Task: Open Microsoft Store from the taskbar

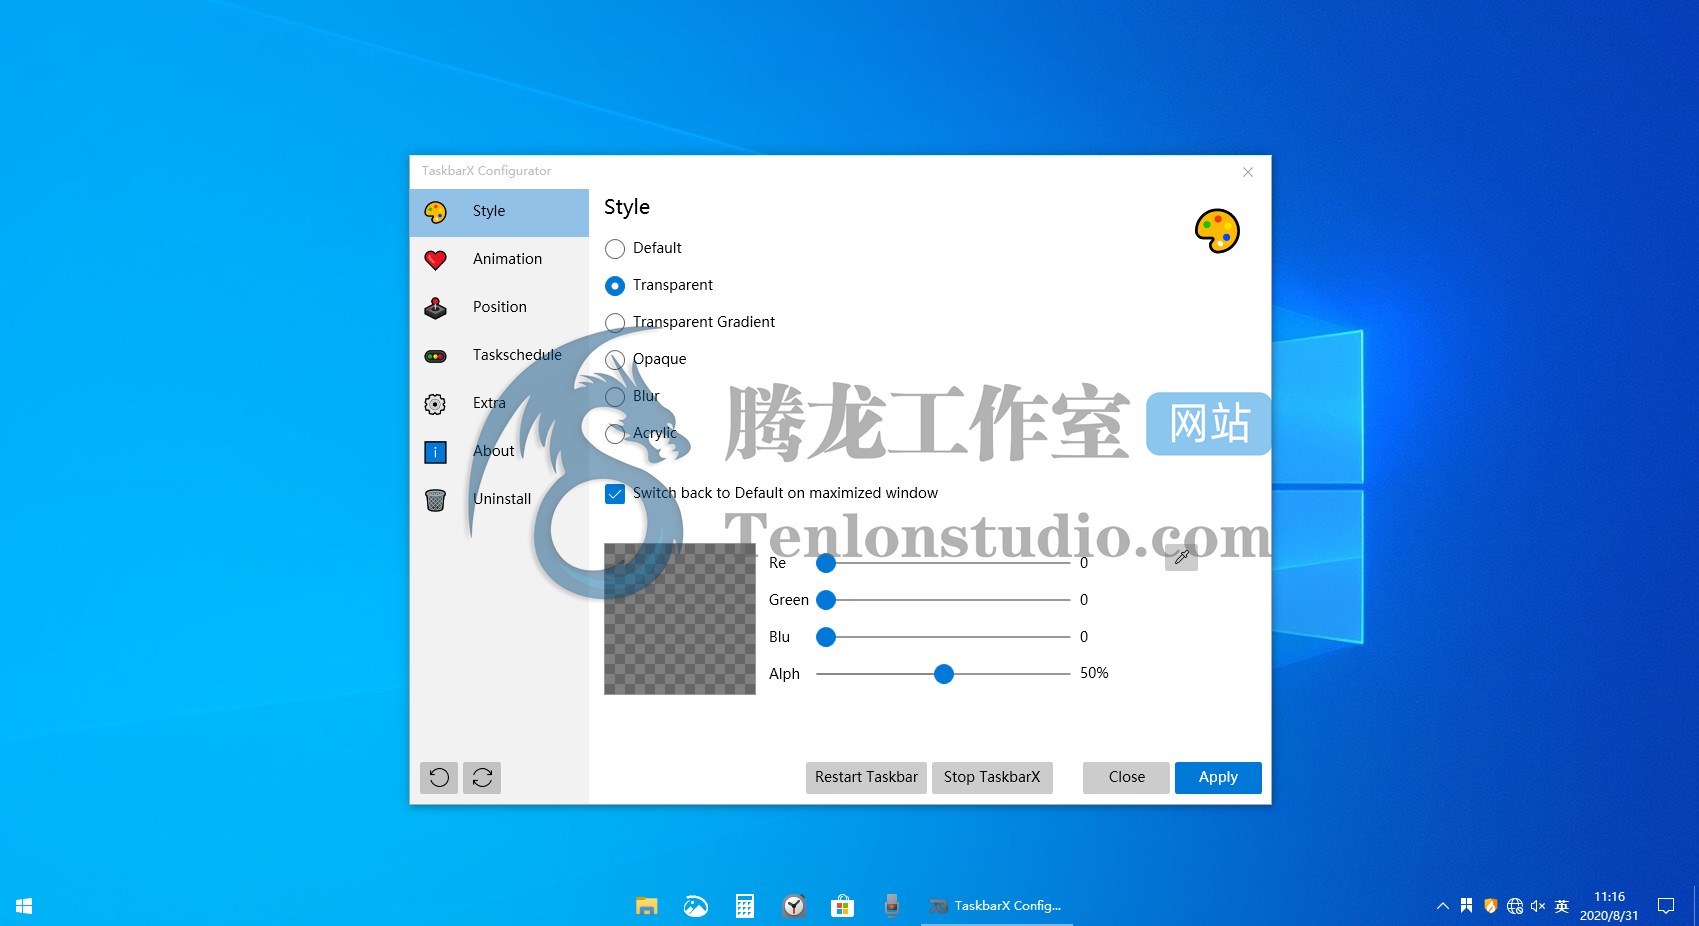Action: click(843, 906)
